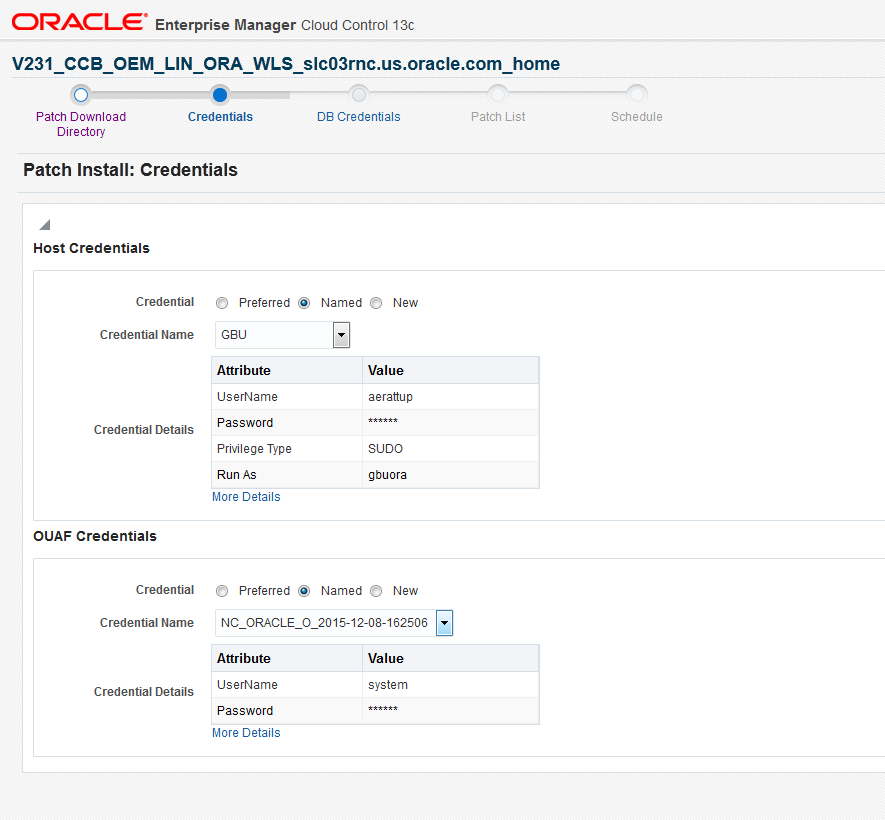
Task: Click the Oracle logo
Action: (80, 22)
